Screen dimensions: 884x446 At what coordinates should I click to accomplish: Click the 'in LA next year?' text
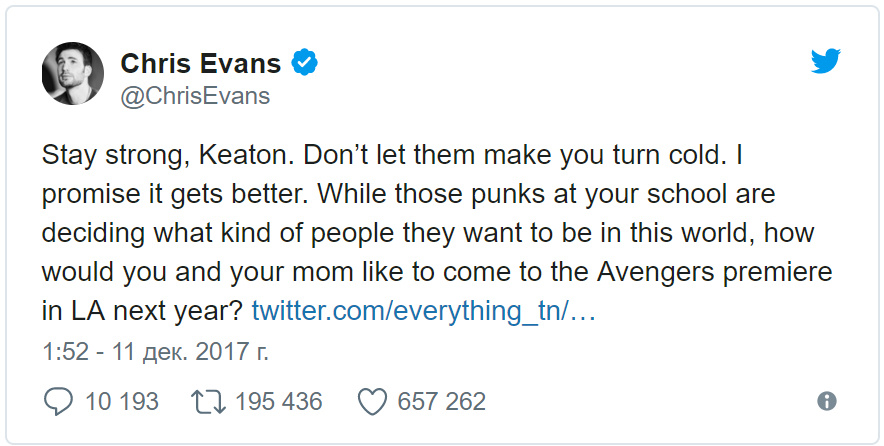click(x=143, y=312)
